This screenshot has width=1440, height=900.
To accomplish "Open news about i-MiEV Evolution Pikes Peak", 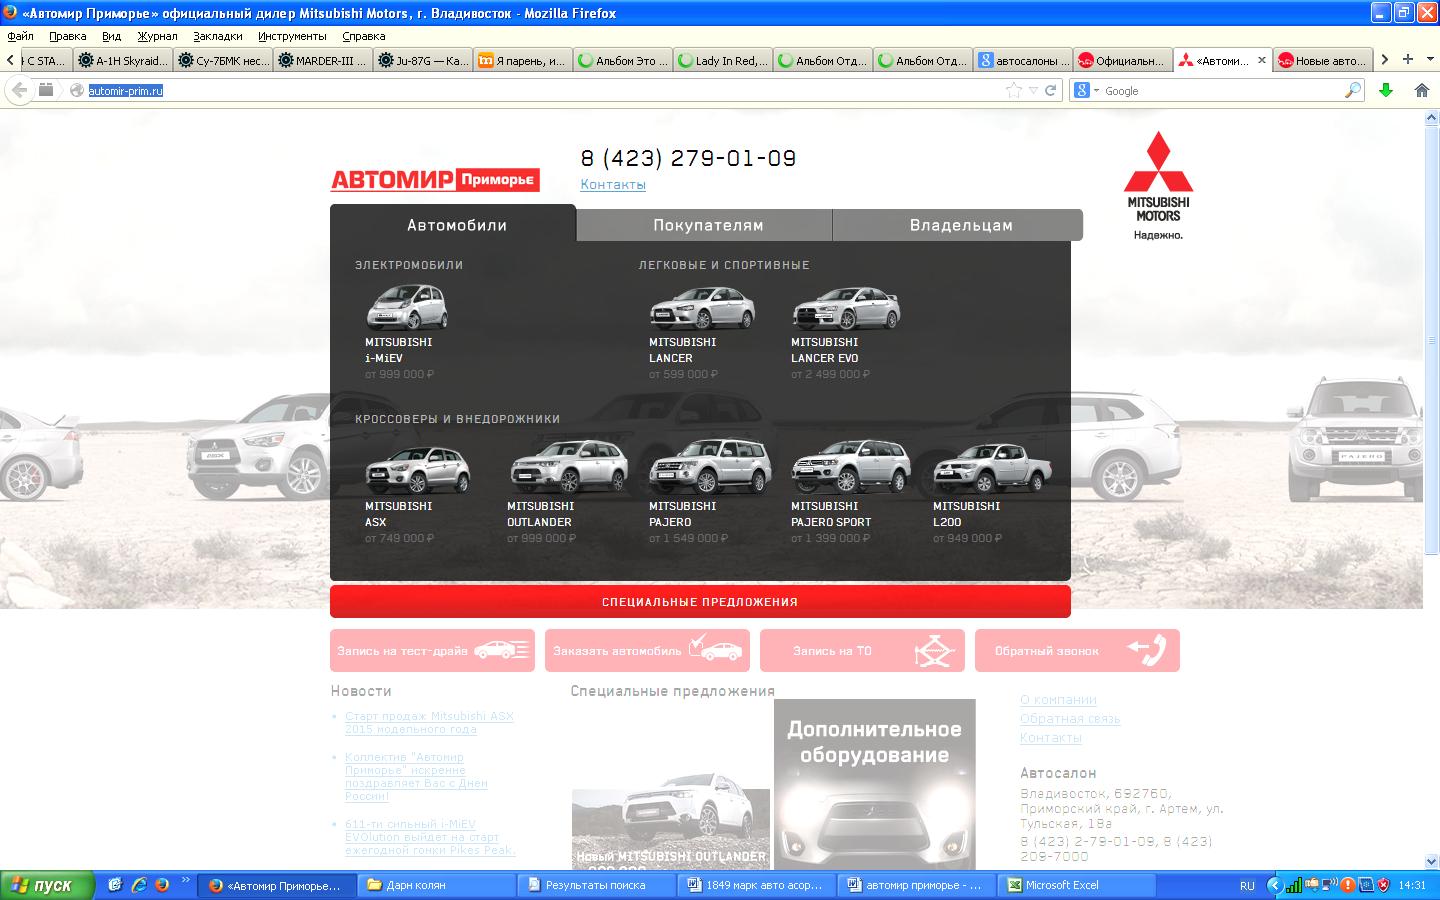I will click(x=430, y=837).
